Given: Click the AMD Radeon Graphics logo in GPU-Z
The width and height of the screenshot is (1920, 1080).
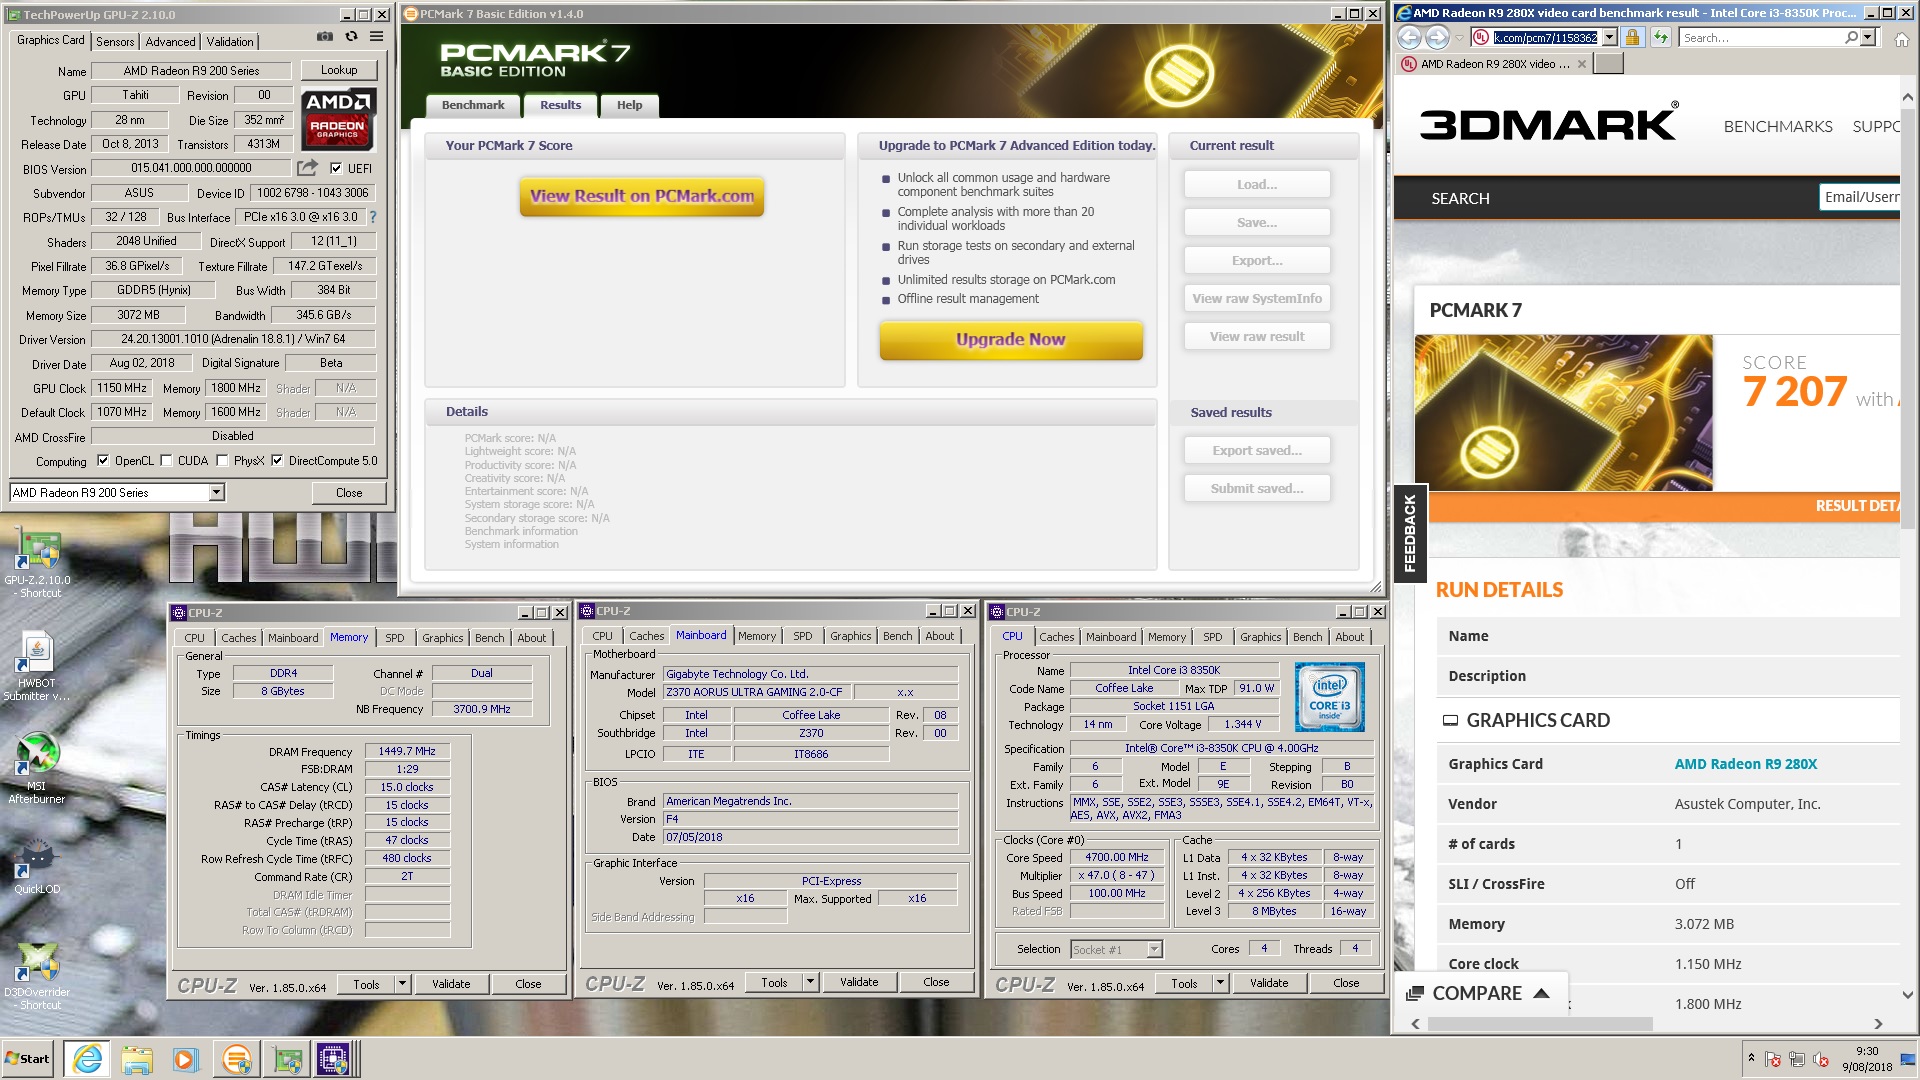Looking at the screenshot, I should click(x=338, y=119).
